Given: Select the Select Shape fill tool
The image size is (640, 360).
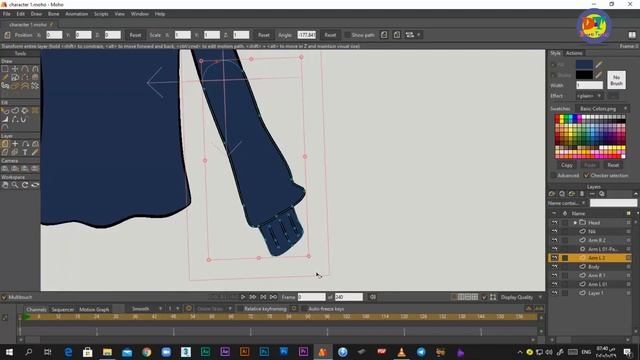Looking at the screenshot, I should [x=5, y=111].
